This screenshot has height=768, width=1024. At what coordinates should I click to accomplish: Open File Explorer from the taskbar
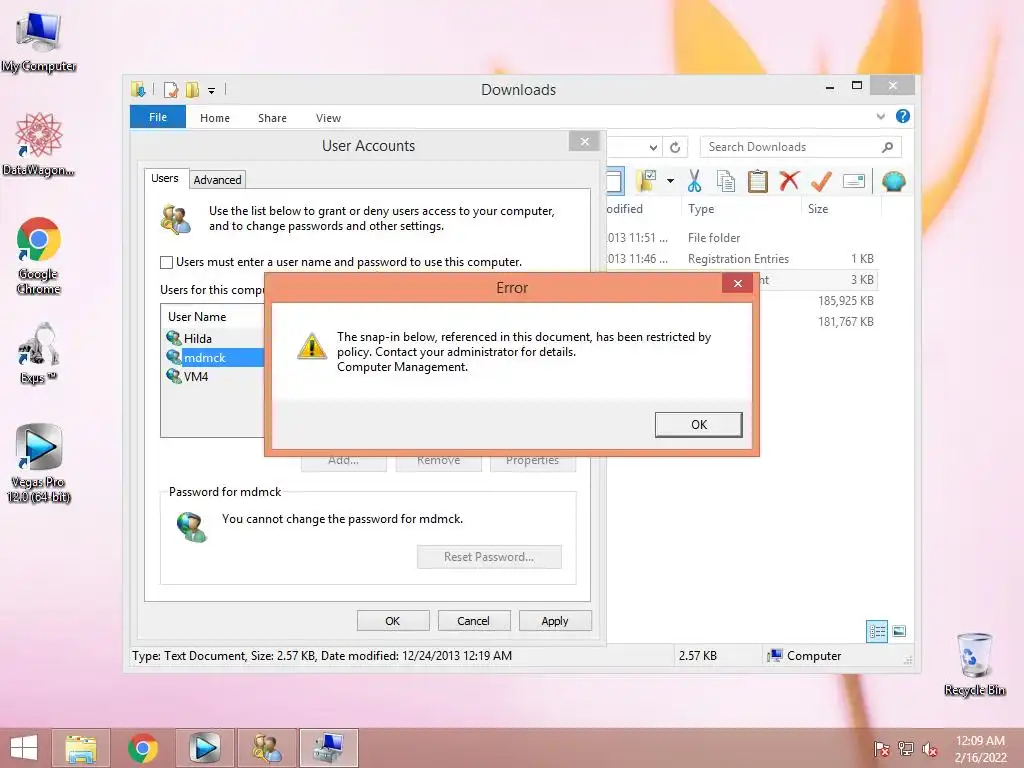[80, 748]
